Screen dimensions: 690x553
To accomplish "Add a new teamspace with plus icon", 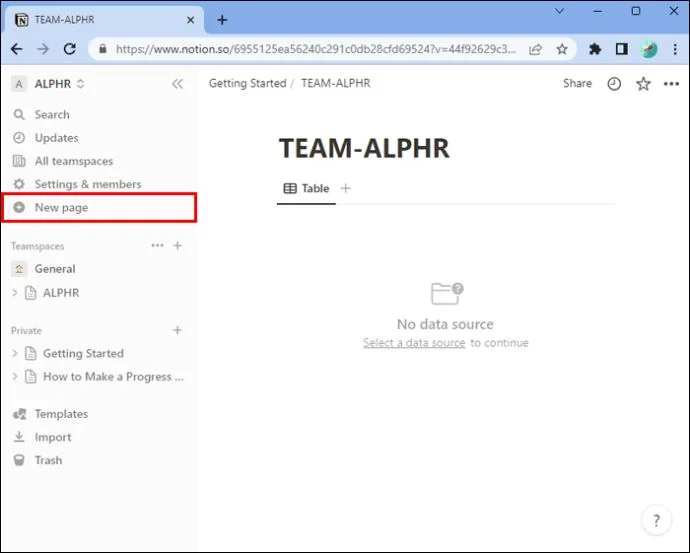I will coord(177,245).
